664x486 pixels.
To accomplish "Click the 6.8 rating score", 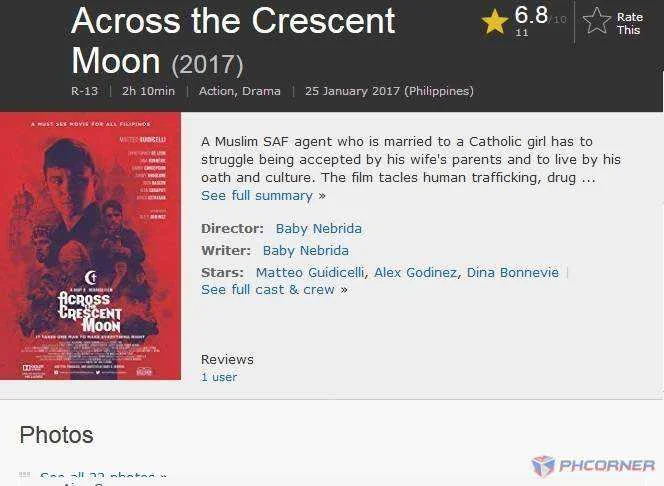I will [531, 15].
